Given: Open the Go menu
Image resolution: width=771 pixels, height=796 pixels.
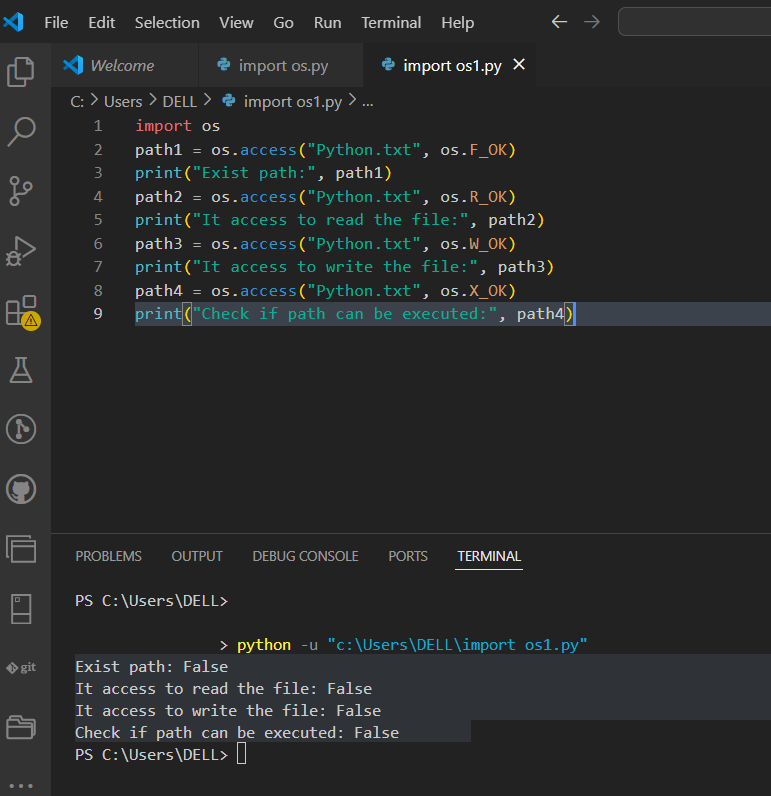Looking at the screenshot, I should tap(283, 23).
